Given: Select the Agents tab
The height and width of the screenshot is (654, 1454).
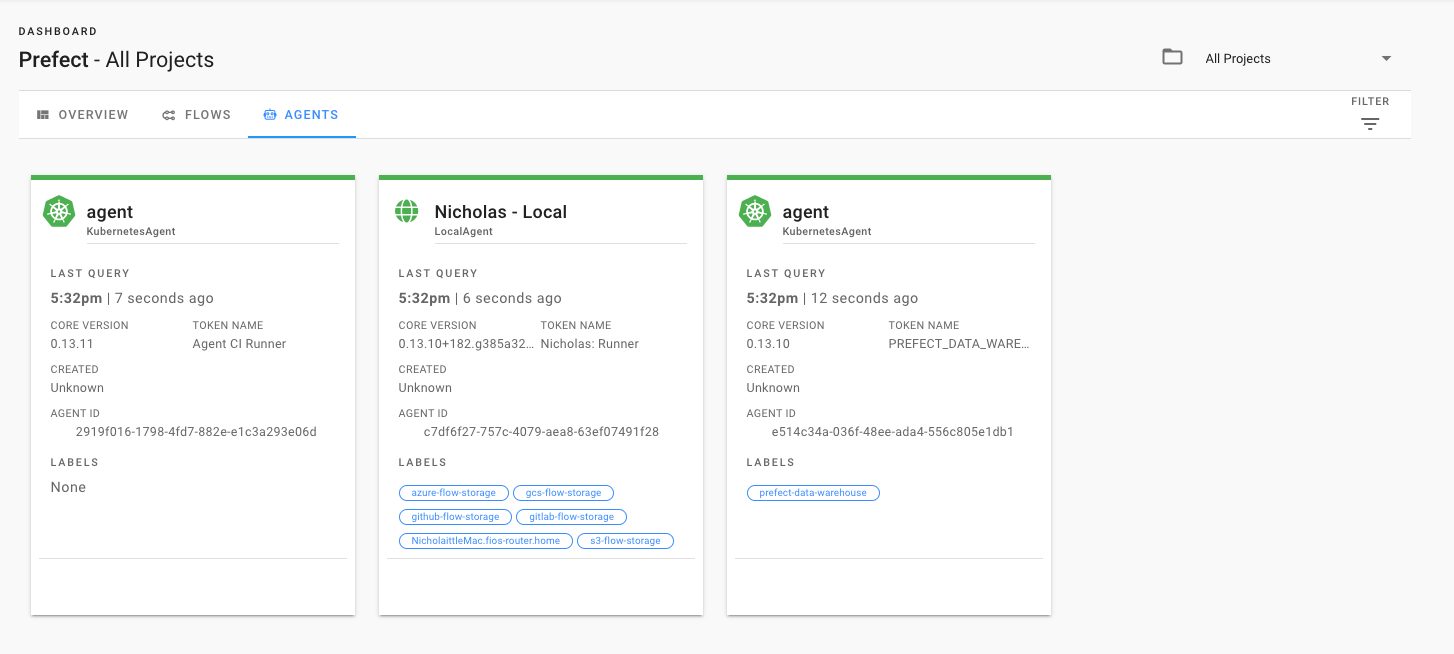Looking at the screenshot, I should tap(301, 115).
